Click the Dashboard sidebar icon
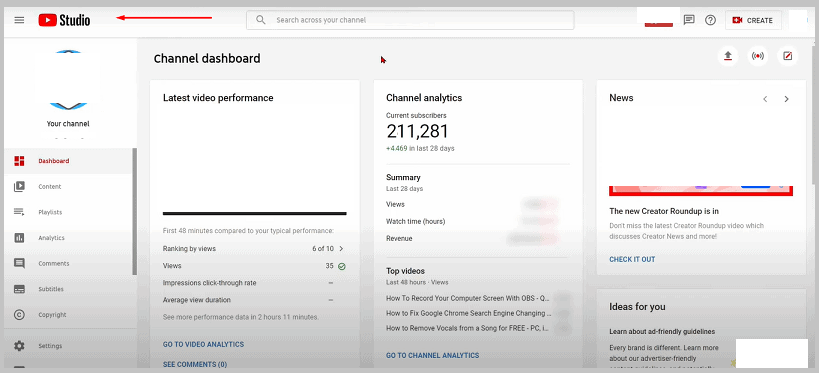819x373 pixels. coord(19,161)
